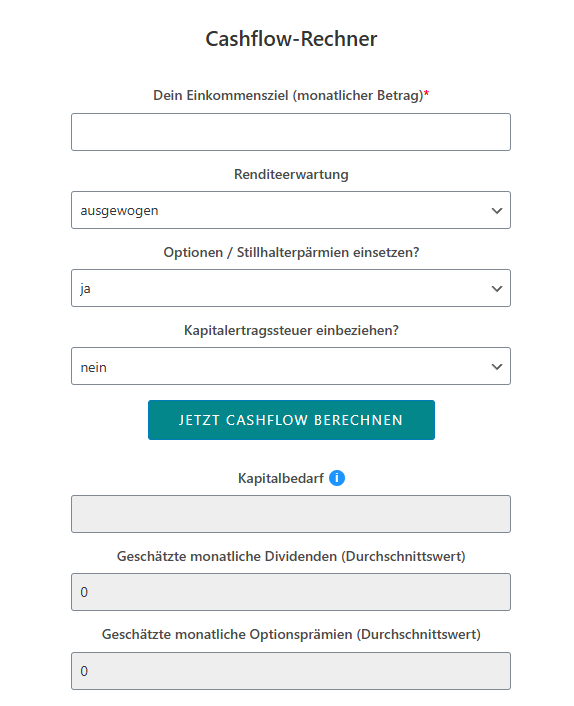Click the Geschätzte monatliche Optionsprämien label
The image size is (574, 706).
click(291, 634)
